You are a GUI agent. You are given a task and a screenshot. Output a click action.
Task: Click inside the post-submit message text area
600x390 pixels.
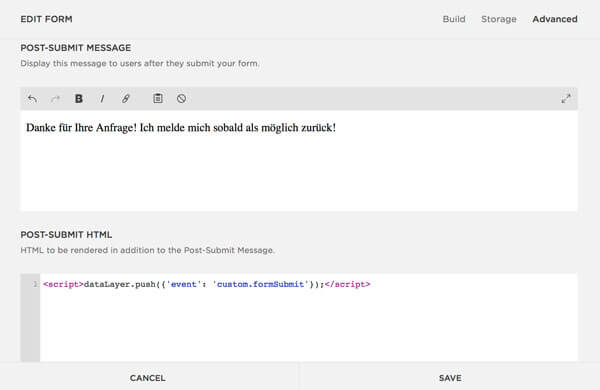(x=299, y=161)
